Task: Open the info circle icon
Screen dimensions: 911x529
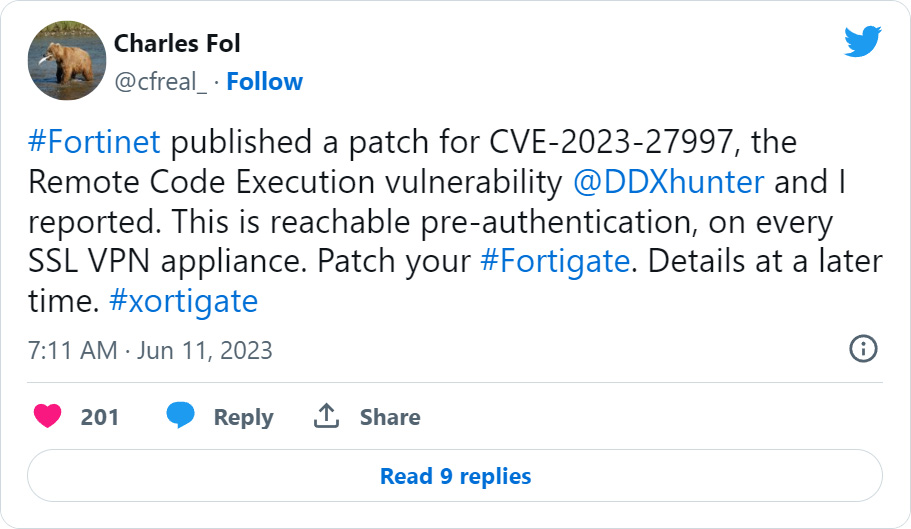Action: tap(862, 348)
